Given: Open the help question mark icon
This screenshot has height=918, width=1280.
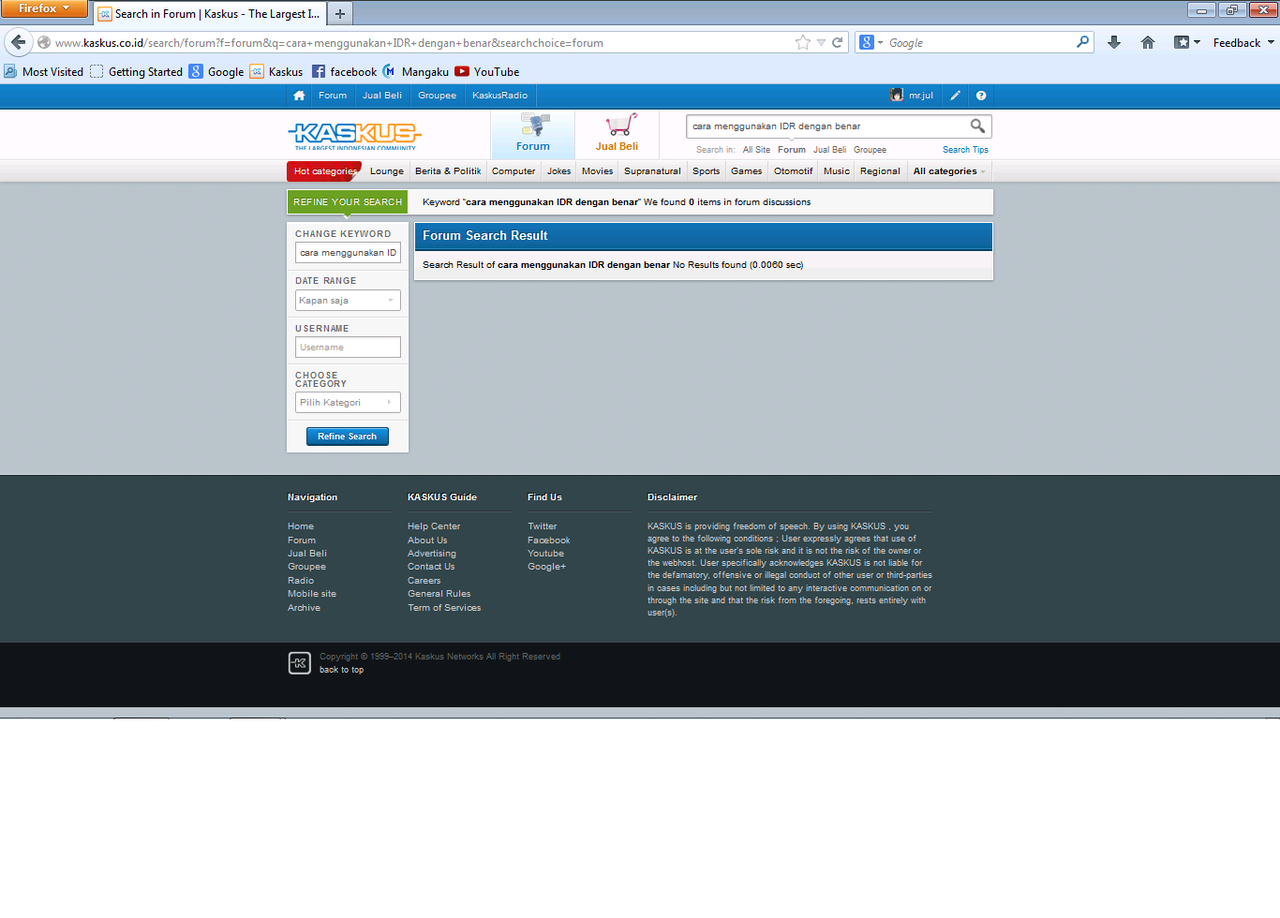Looking at the screenshot, I should click(x=981, y=96).
